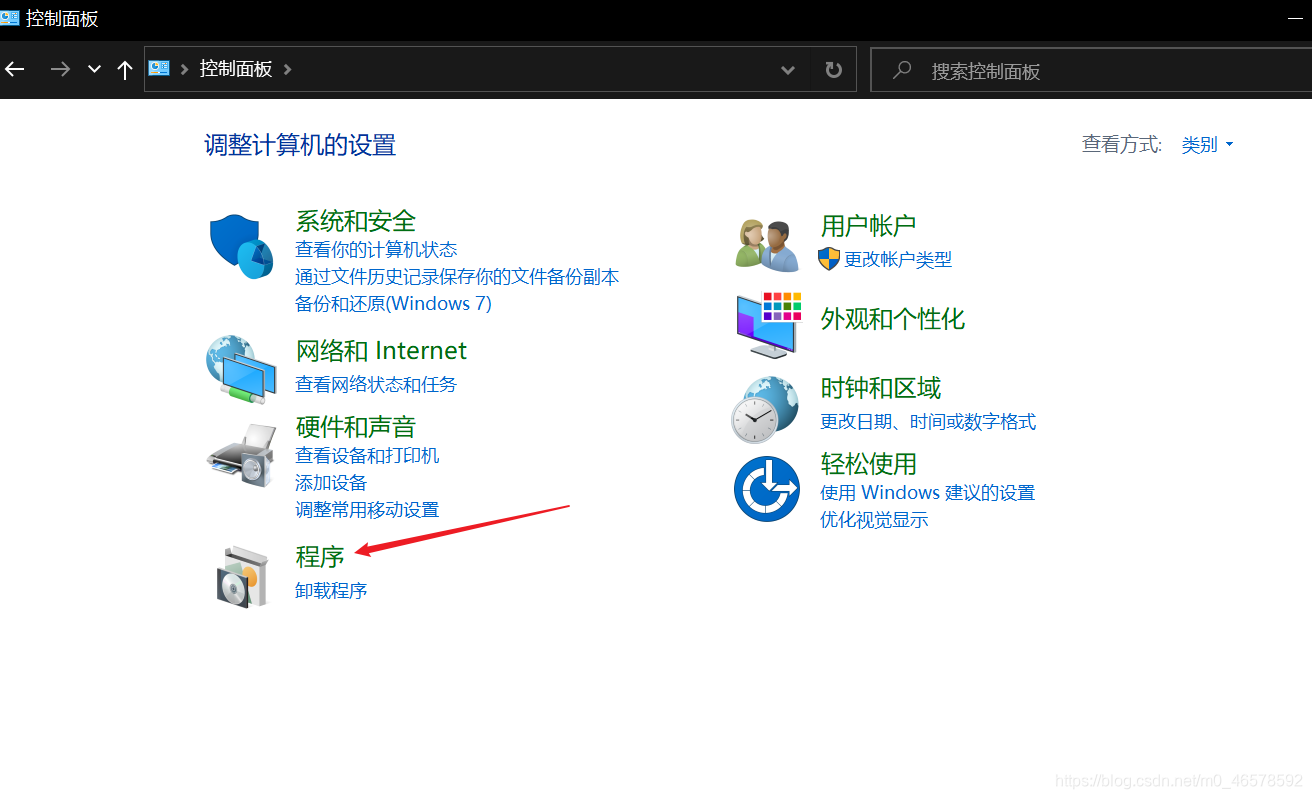The image size is (1312, 799).
Task: Click 查看网络状态和任务
Action: 376,382
